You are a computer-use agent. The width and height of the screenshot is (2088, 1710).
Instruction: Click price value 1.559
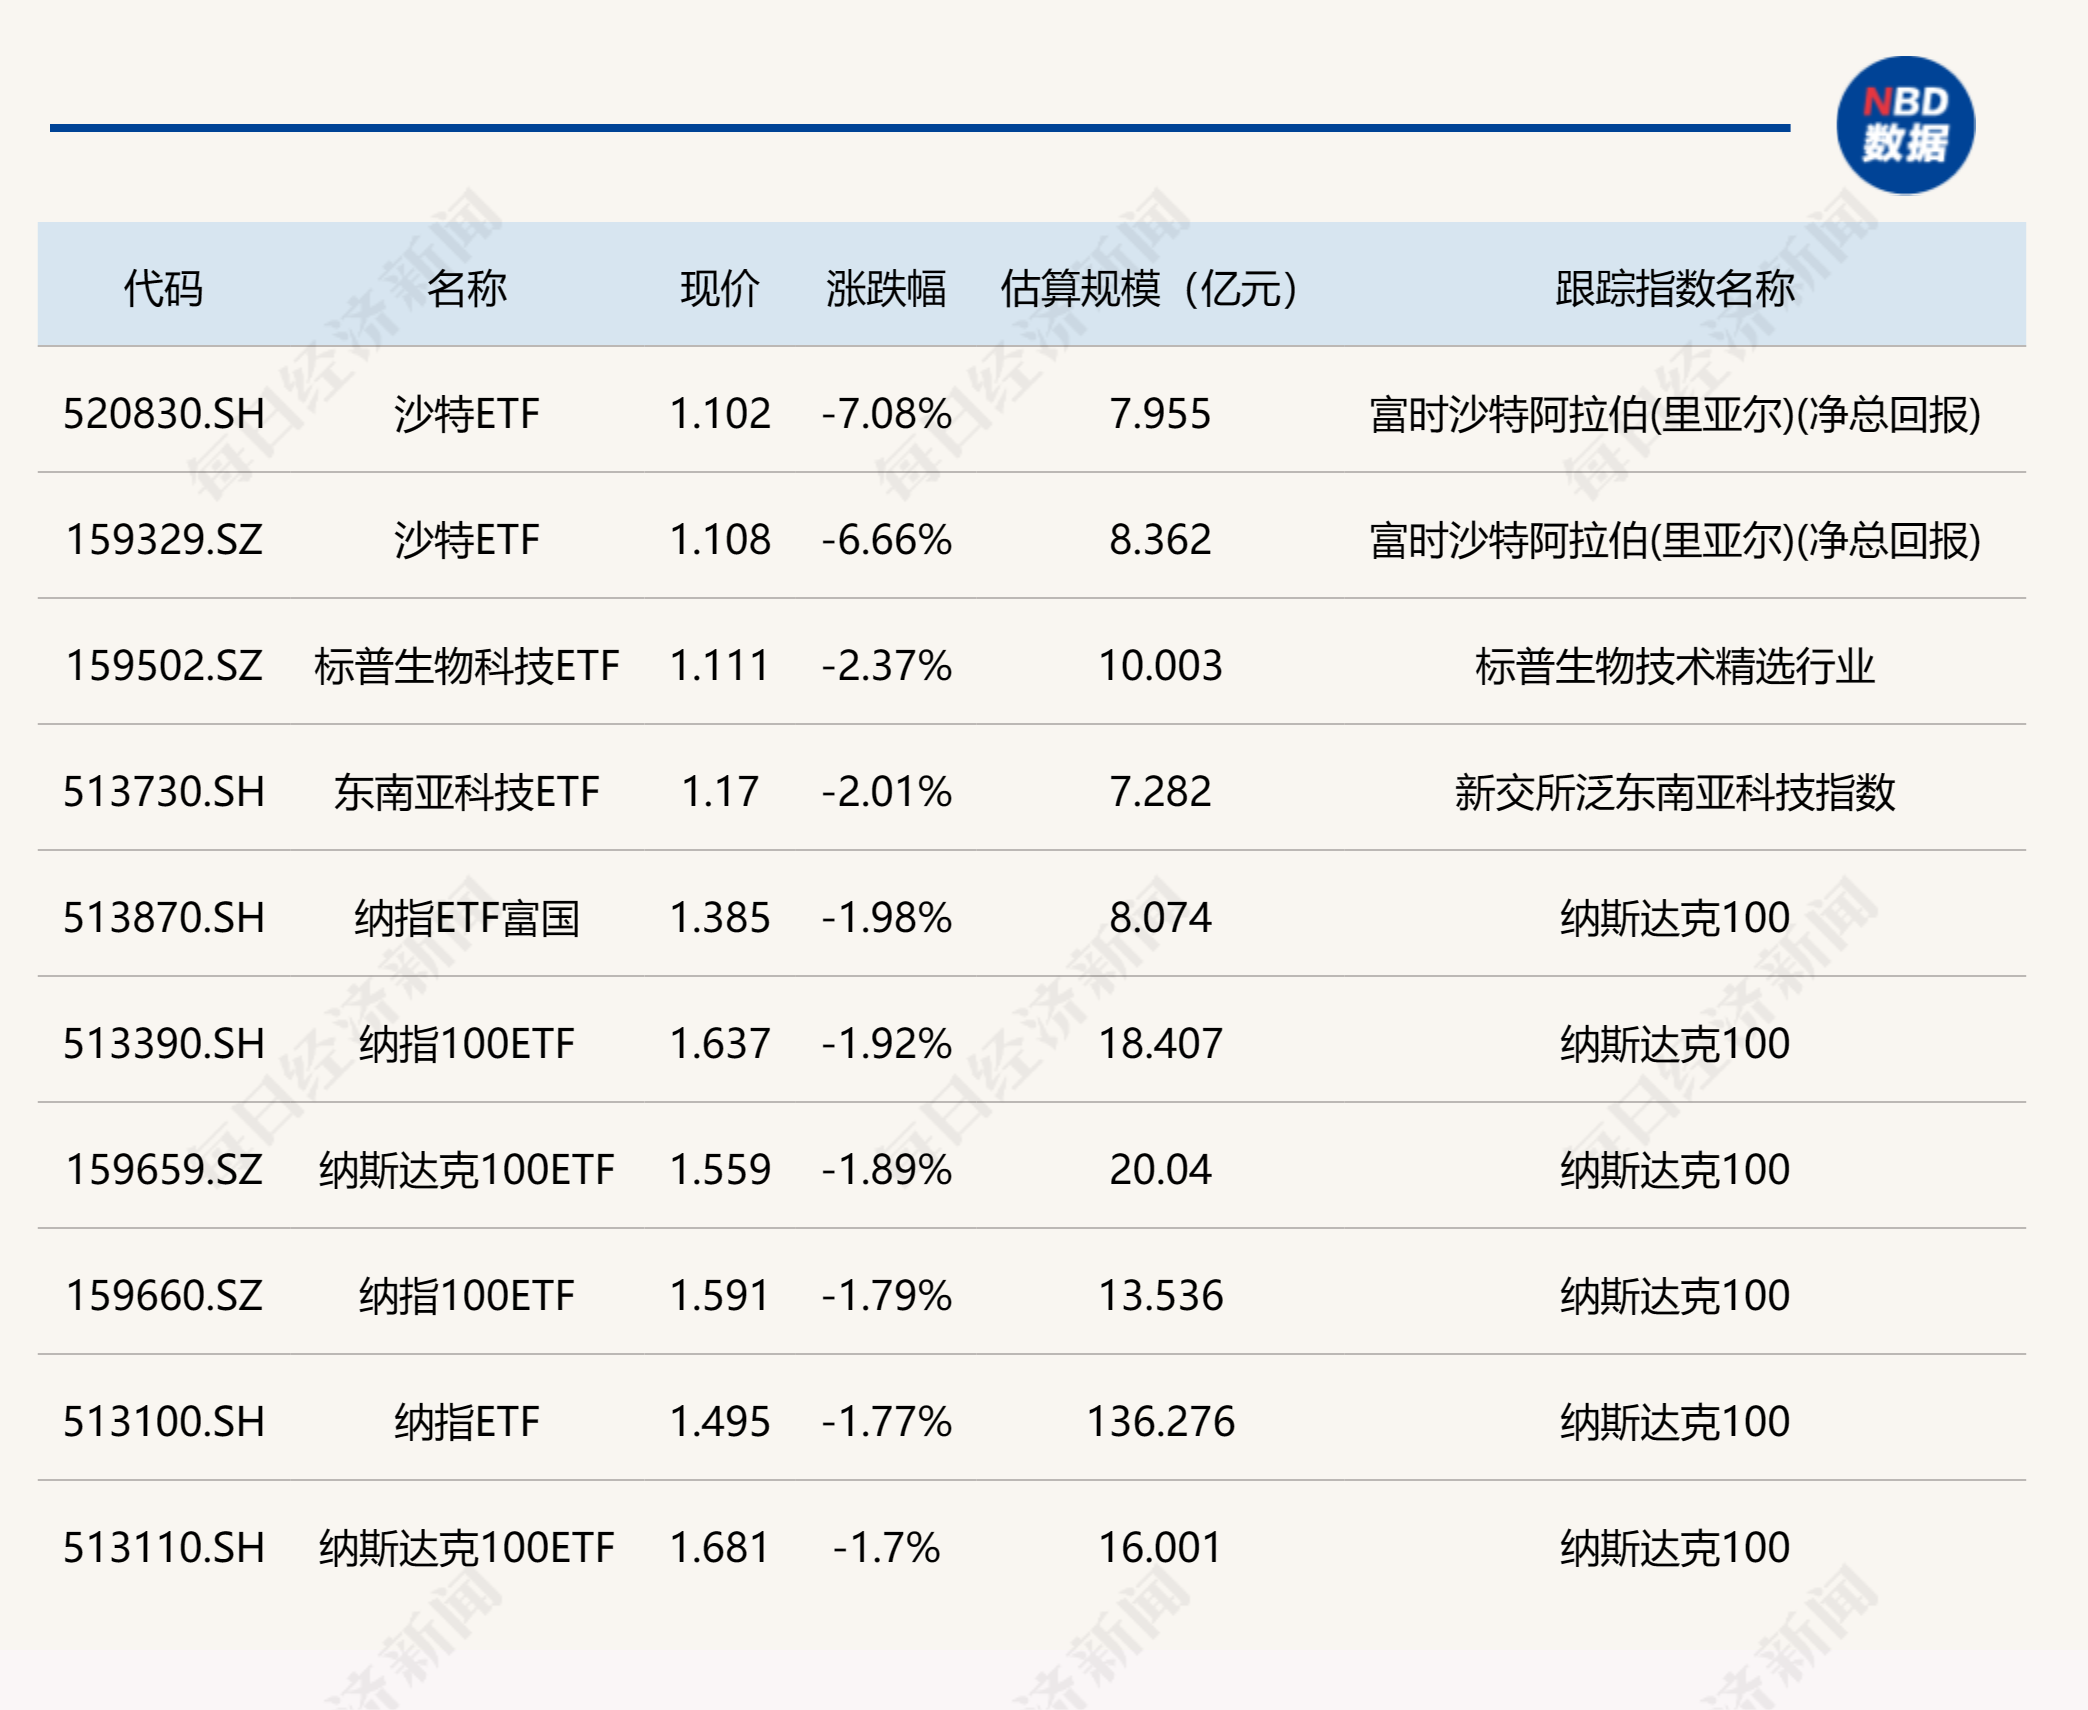pos(720,1170)
